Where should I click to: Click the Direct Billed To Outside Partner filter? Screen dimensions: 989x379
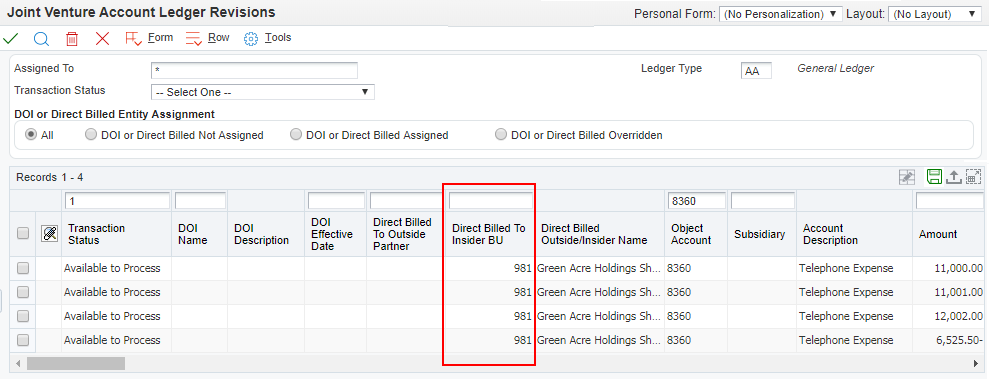pos(406,201)
